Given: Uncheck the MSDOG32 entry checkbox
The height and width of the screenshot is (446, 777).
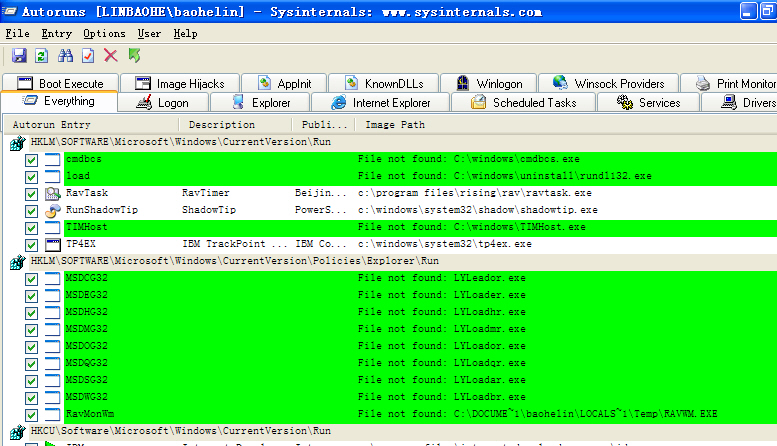Looking at the screenshot, I should pyautogui.click(x=31, y=347).
